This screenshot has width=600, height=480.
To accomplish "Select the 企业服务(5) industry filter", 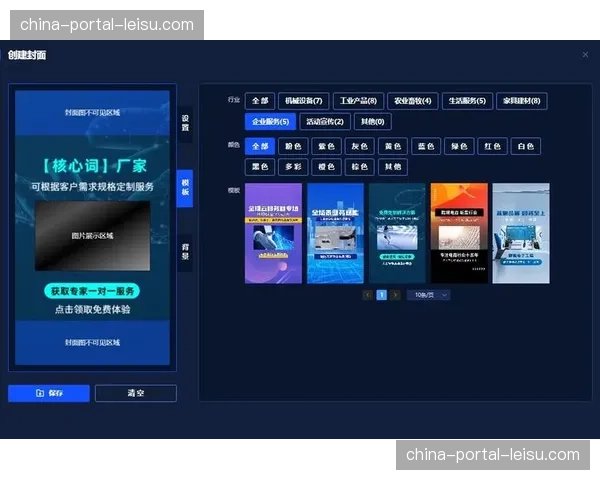I will [x=271, y=122].
